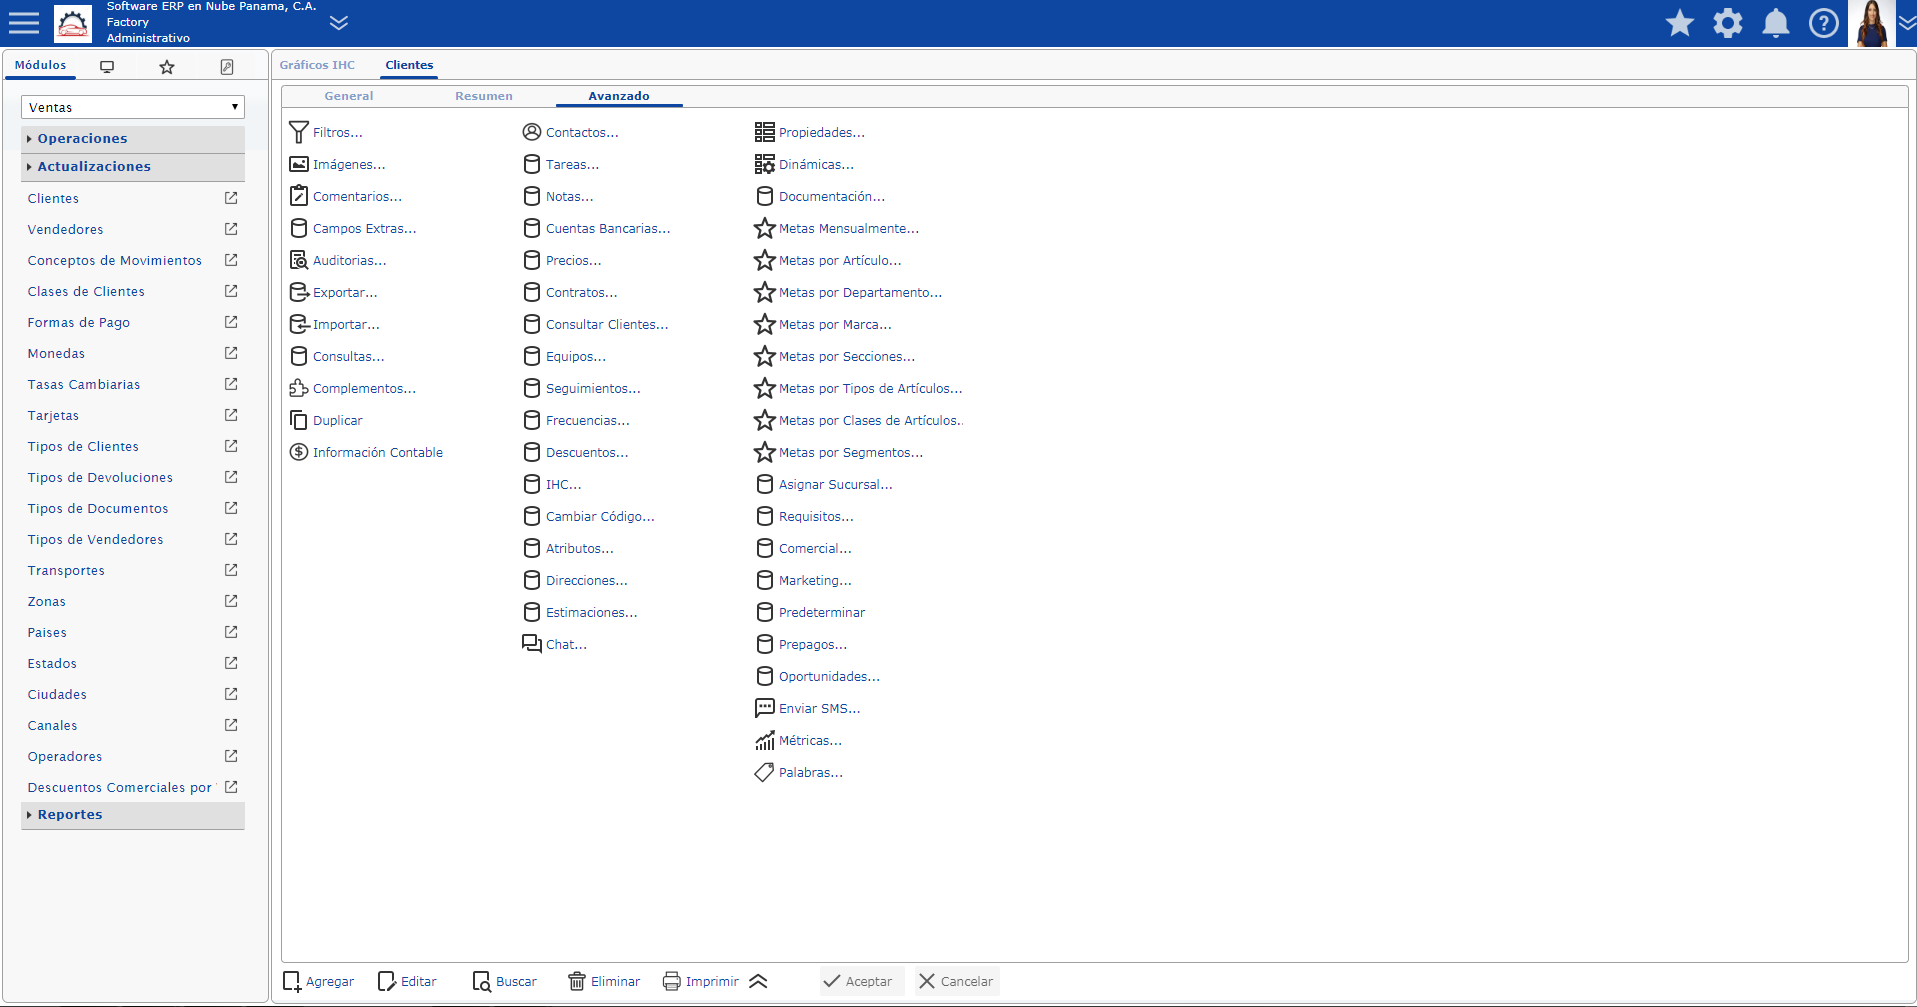Viewport: 1917px width, 1007px height.
Task: Collapse the Actualizaciones section
Action: (133, 166)
